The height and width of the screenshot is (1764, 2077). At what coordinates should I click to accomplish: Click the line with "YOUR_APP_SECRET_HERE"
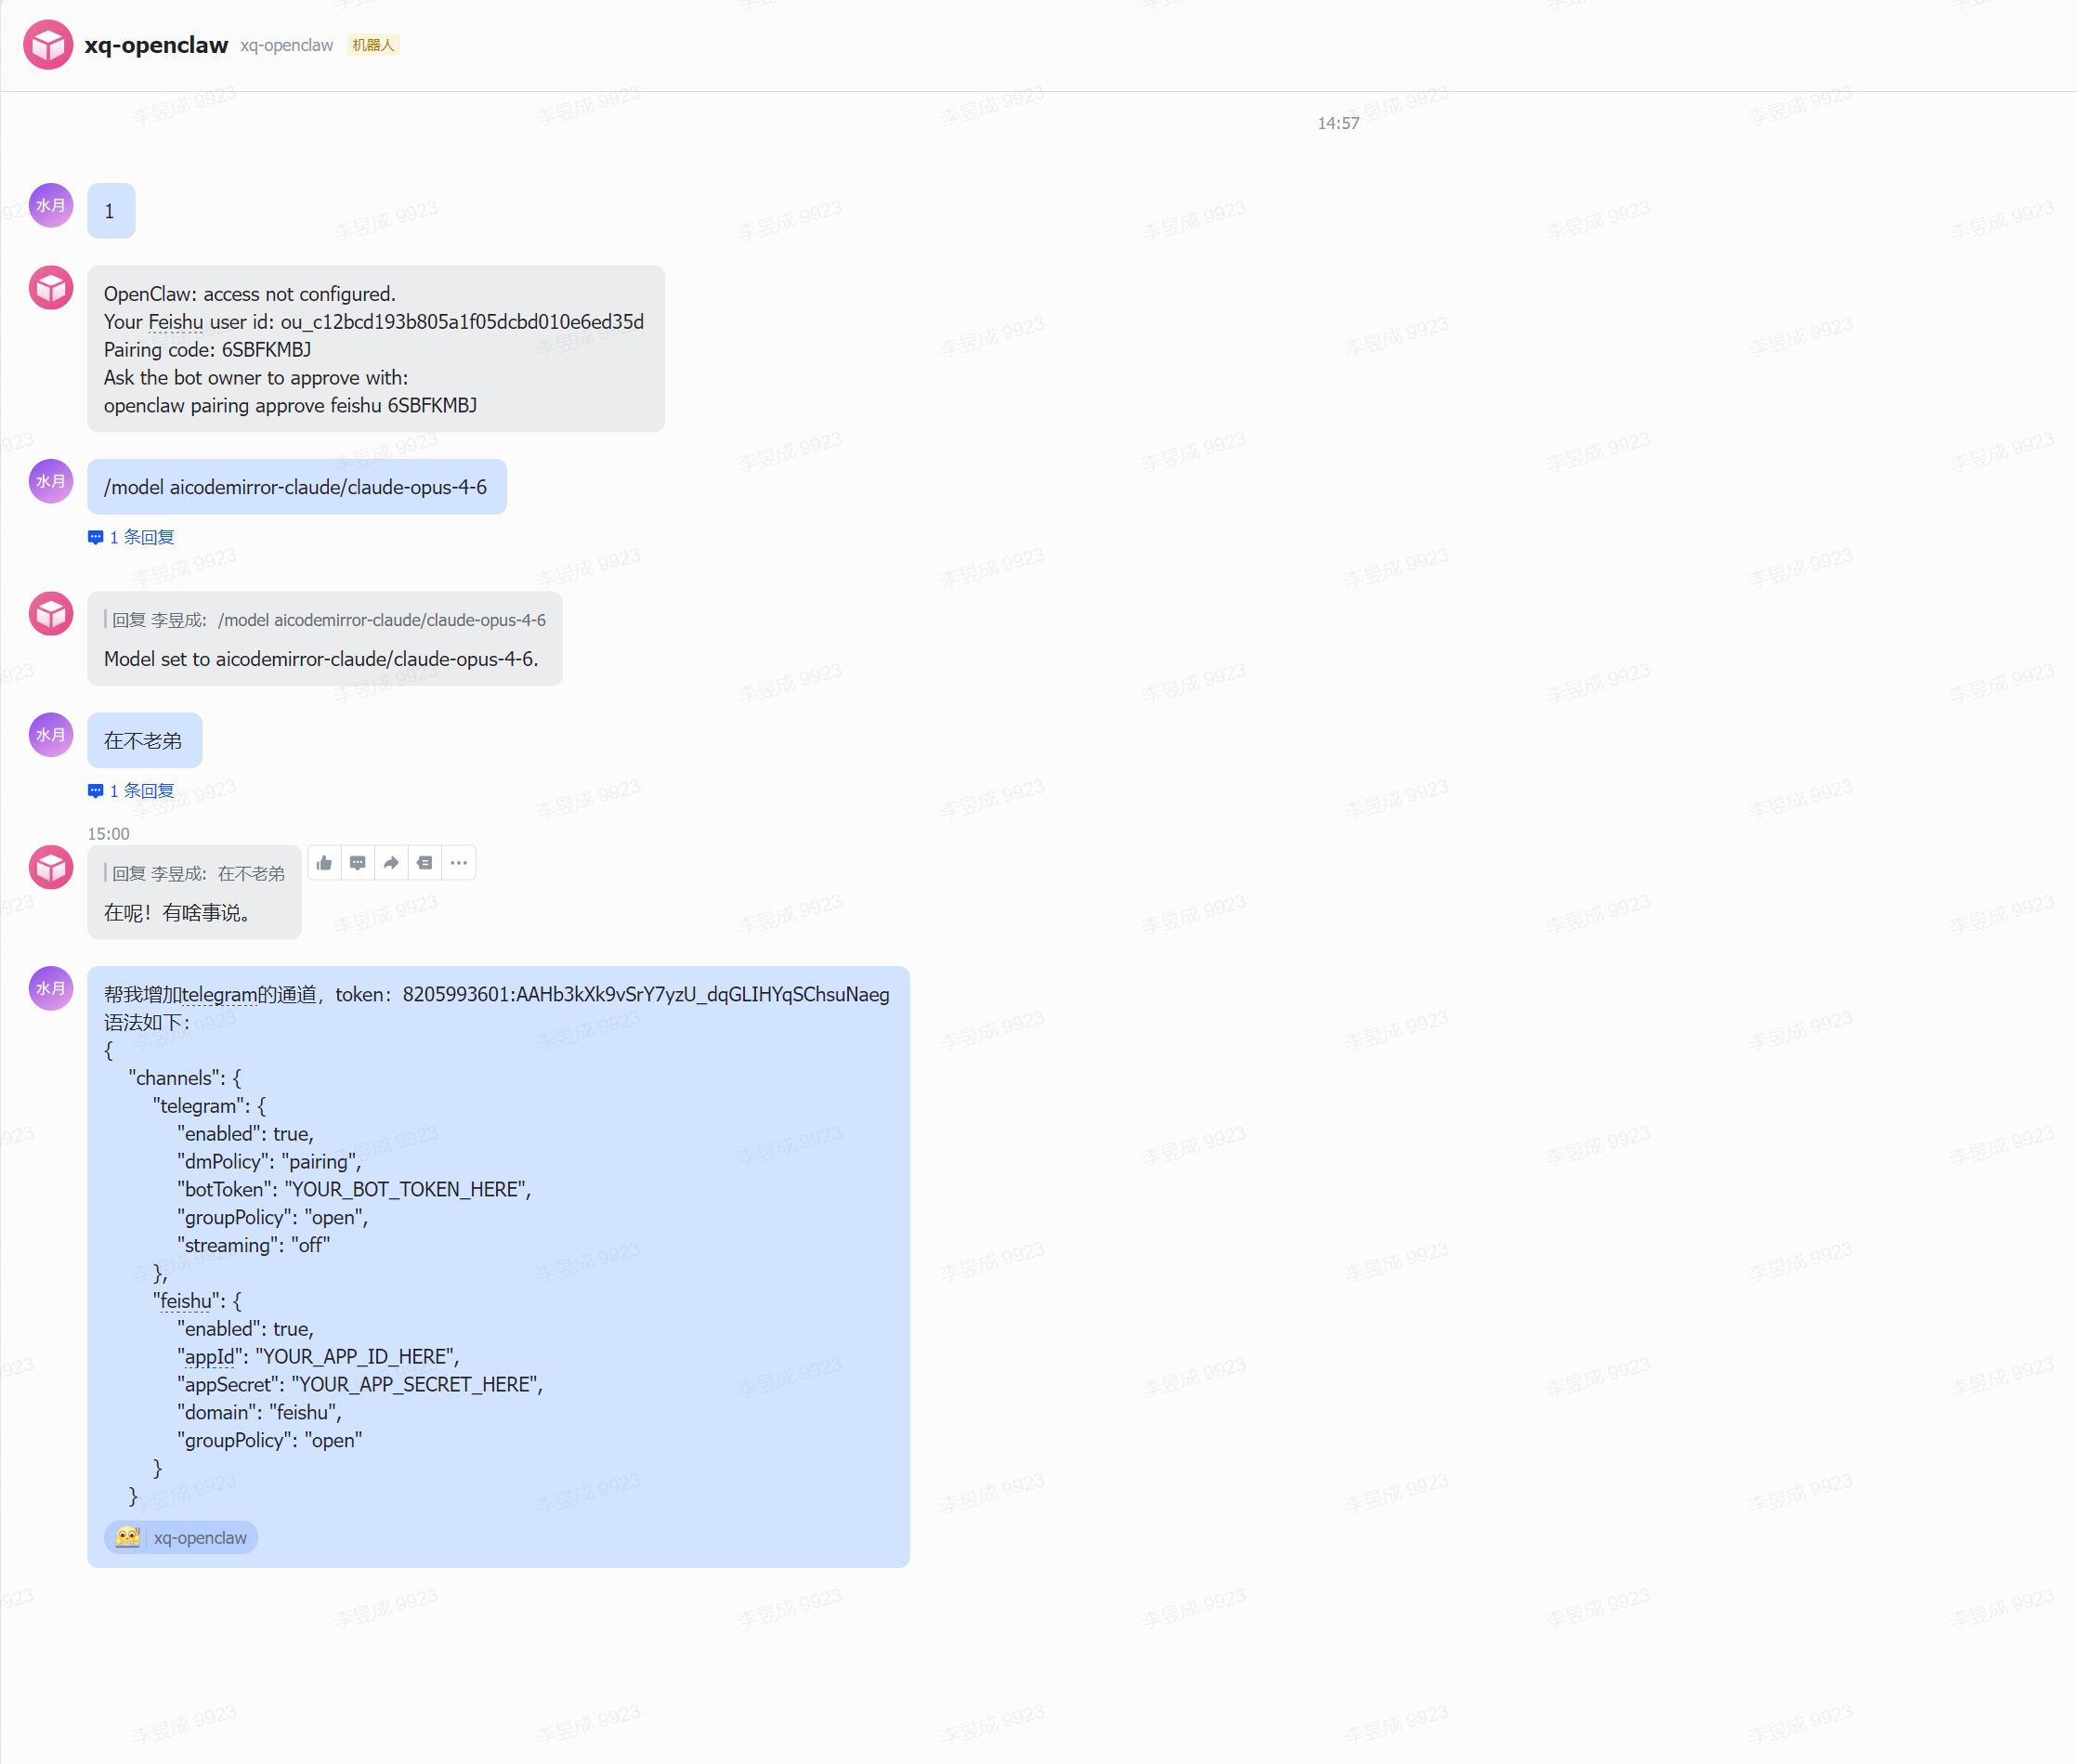(x=360, y=1385)
